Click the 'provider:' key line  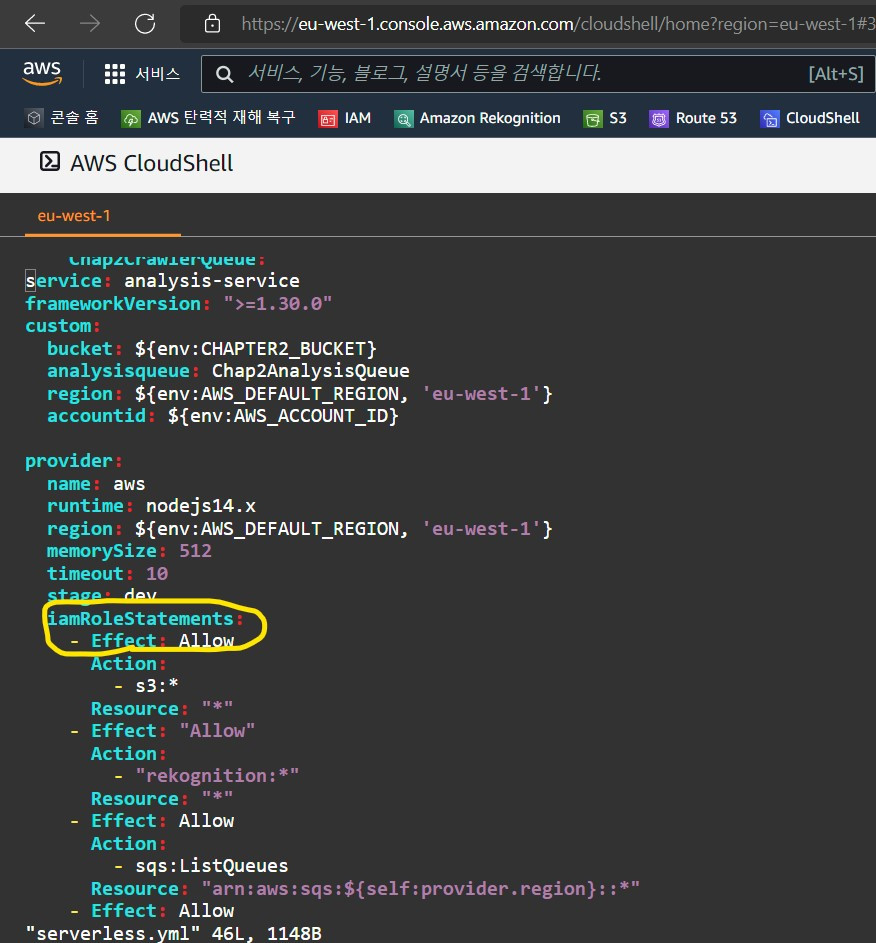coord(74,461)
